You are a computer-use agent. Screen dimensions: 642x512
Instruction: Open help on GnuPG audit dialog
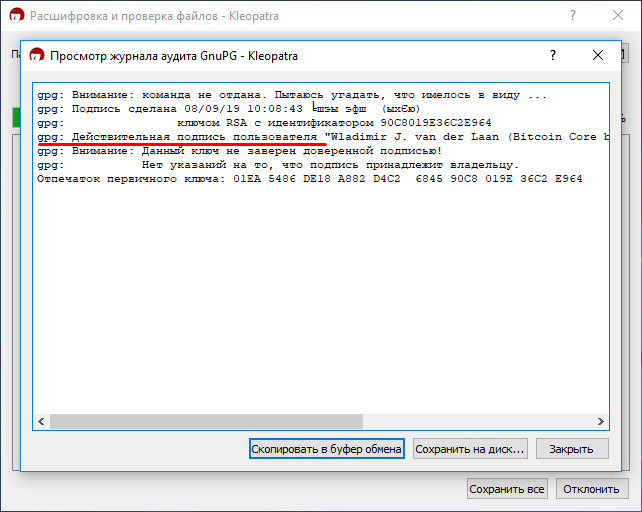tap(553, 55)
